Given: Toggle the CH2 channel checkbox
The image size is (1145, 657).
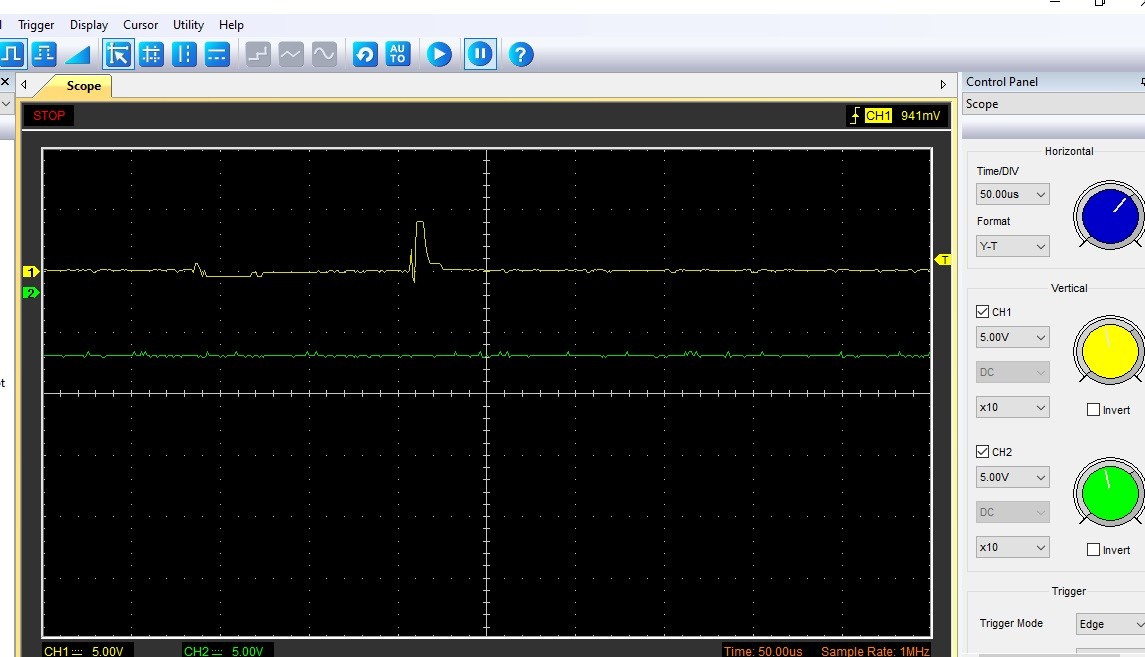Looking at the screenshot, I should [x=982, y=452].
